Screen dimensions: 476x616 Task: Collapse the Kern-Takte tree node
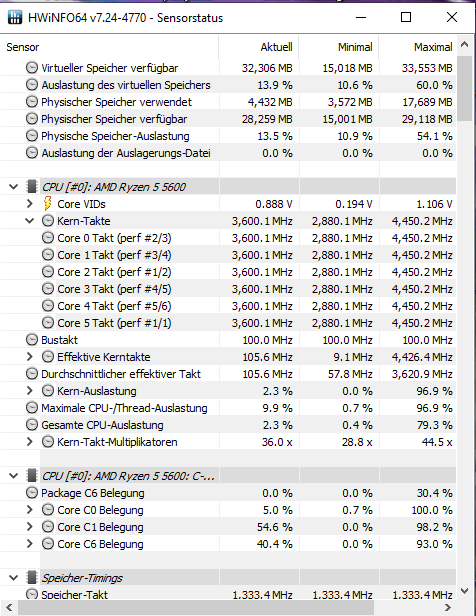click(x=30, y=221)
